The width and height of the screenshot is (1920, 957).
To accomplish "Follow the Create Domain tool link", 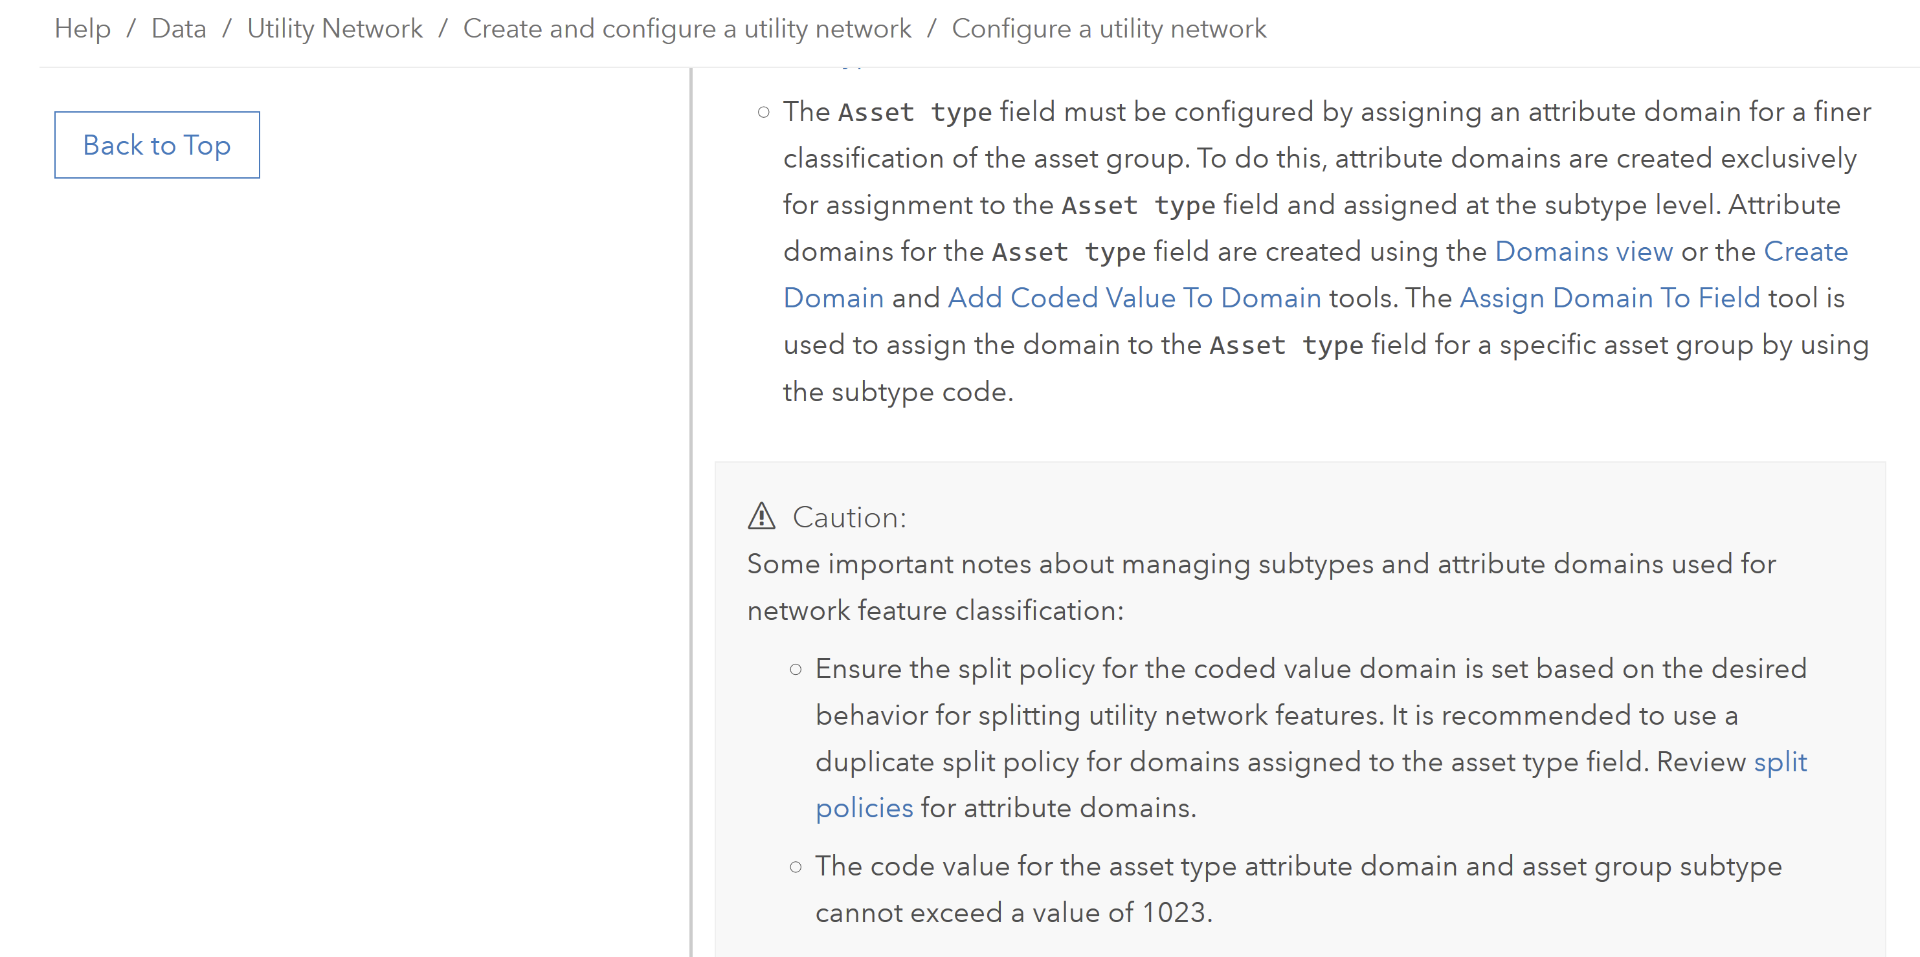I will coord(1805,252).
